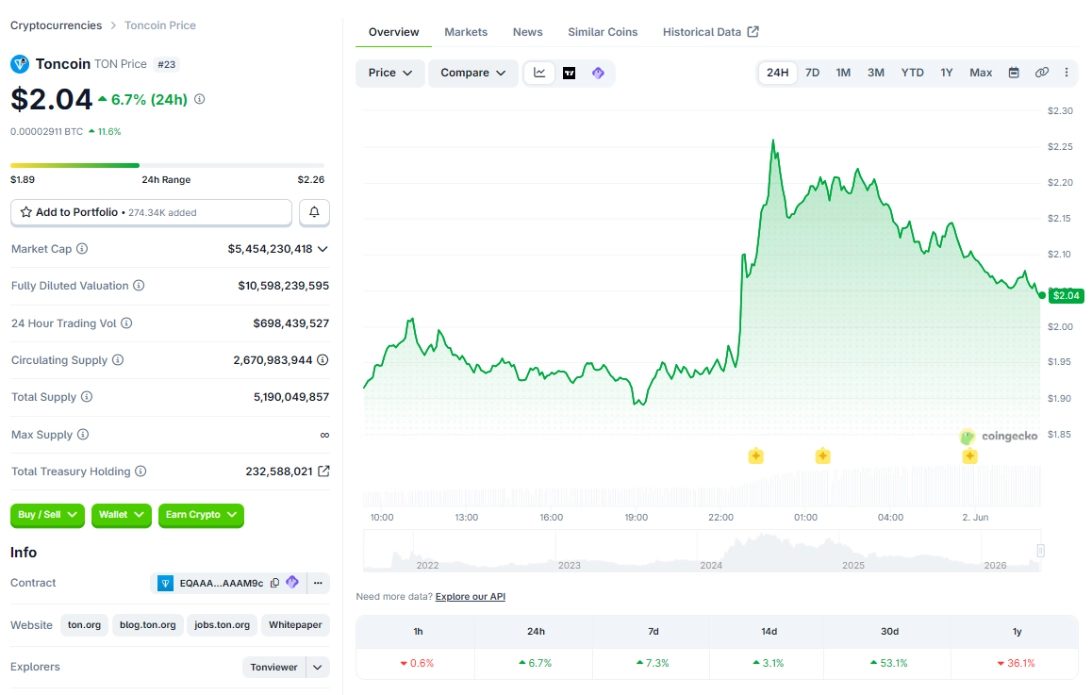The image size is (1092, 695).
Task: Switch to the line chart view icon
Action: tap(539, 72)
